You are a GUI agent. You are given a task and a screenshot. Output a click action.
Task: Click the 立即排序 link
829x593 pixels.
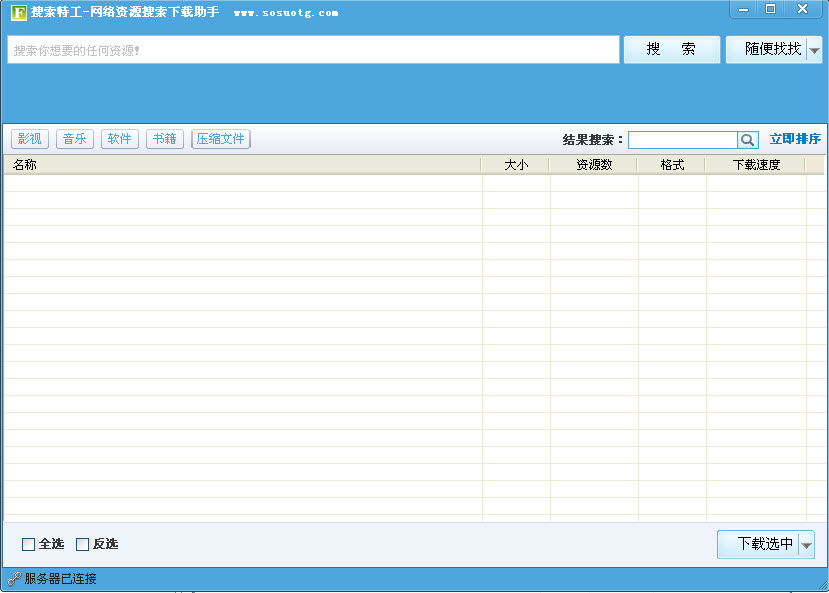point(795,139)
